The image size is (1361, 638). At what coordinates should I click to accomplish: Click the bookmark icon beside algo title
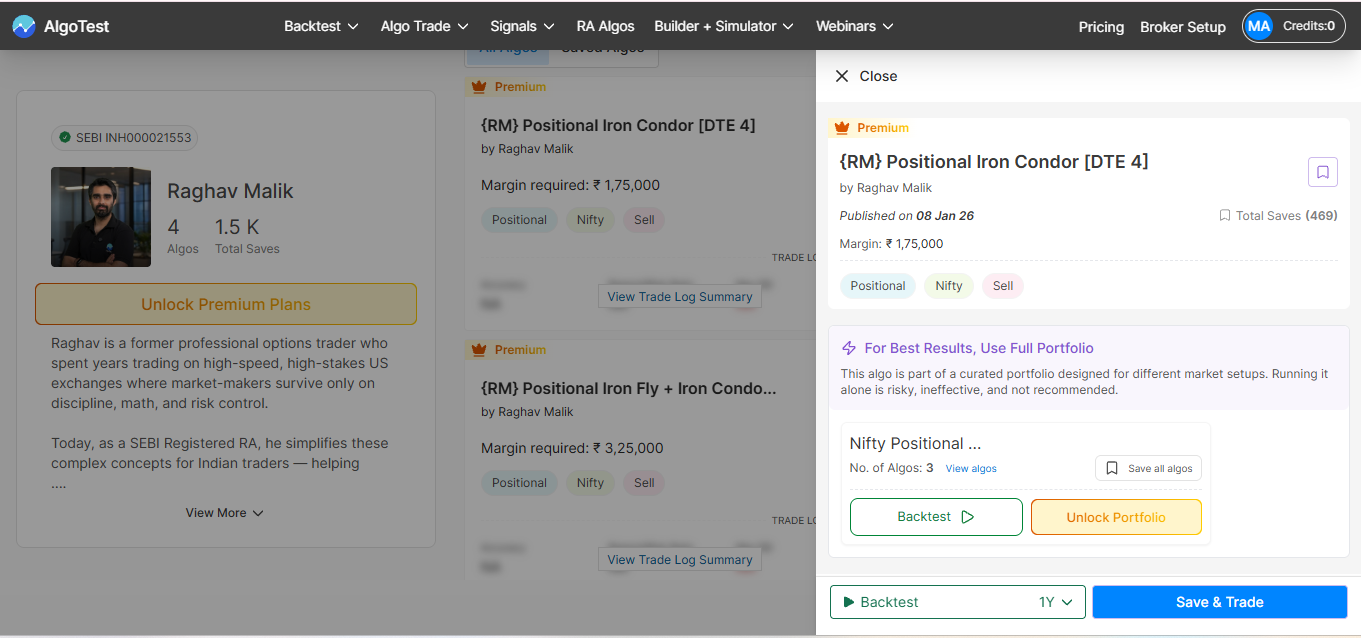[x=1322, y=172]
